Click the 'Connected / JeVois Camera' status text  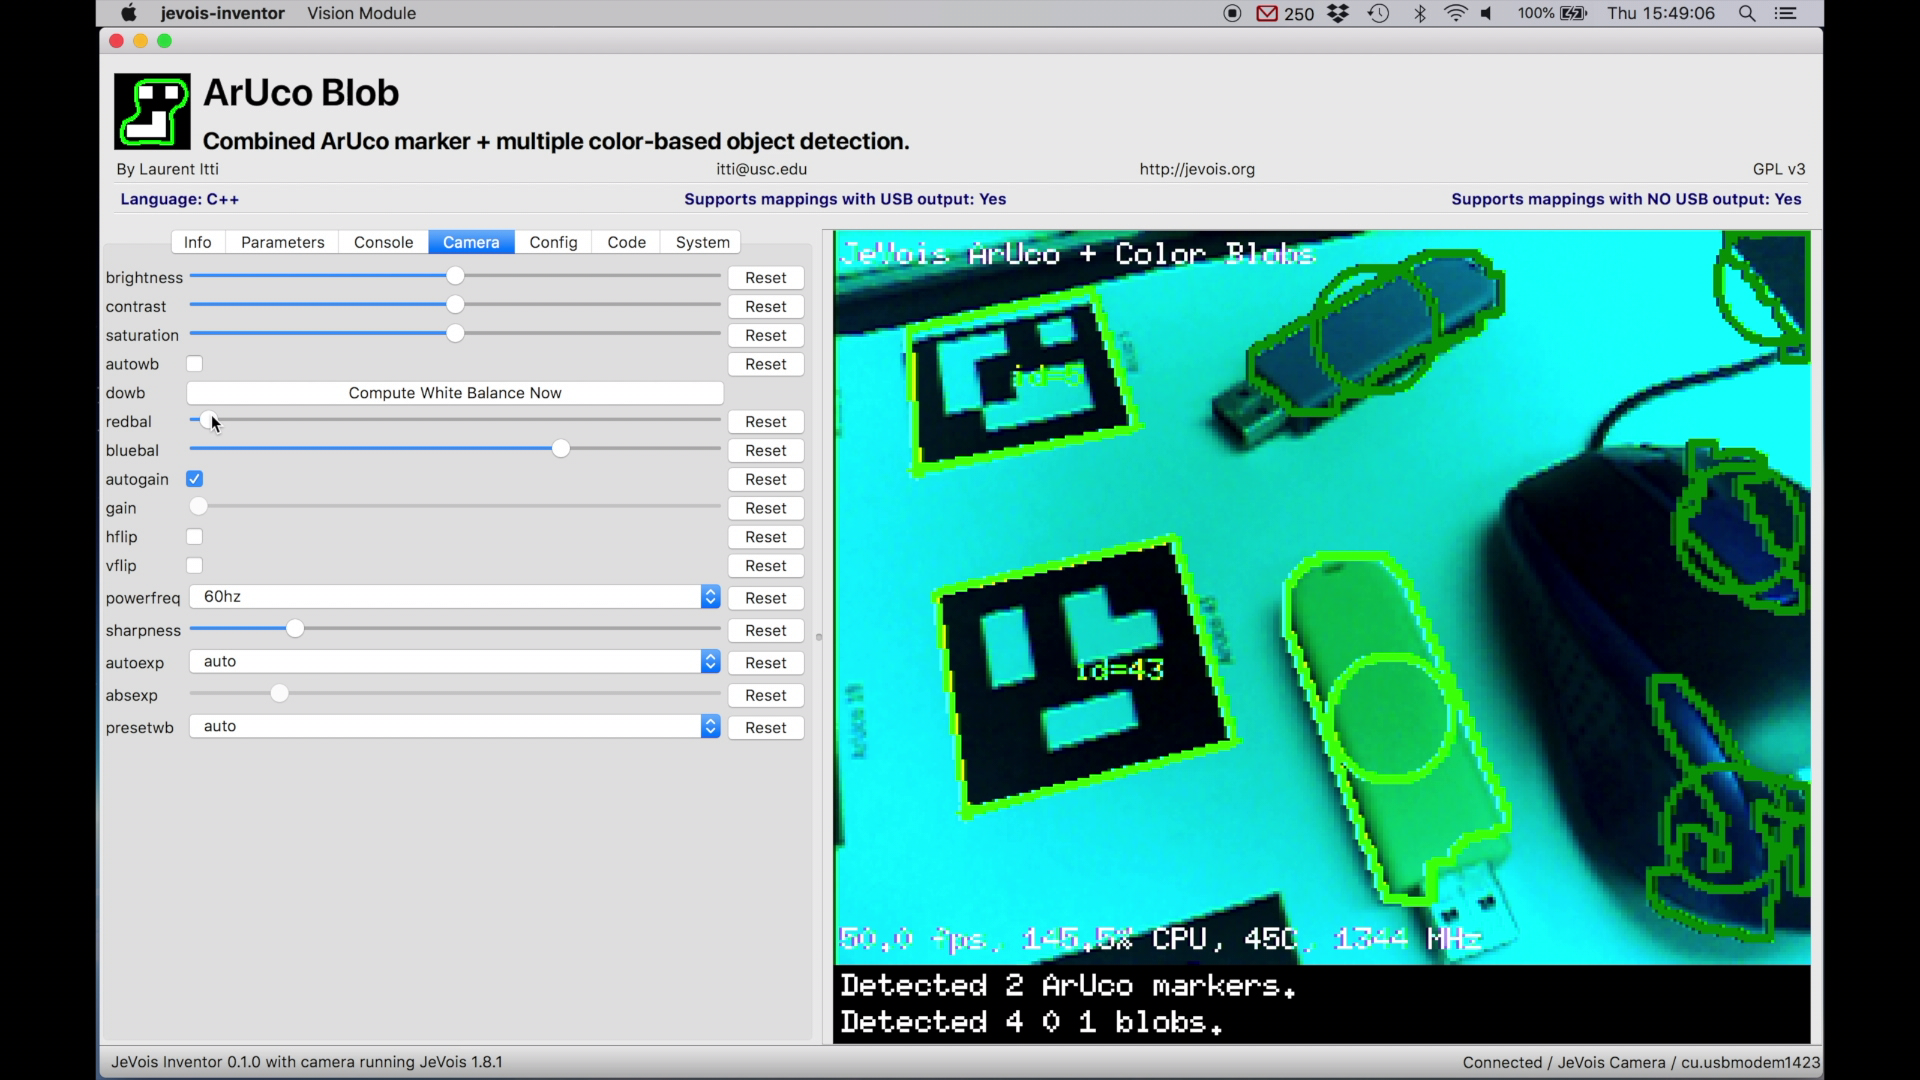pyautogui.click(x=1641, y=1062)
